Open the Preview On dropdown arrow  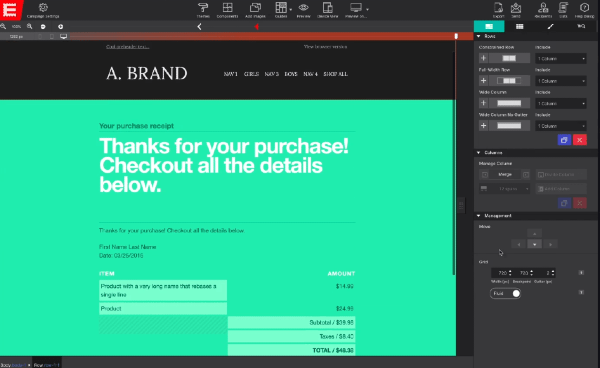pos(367,9)
